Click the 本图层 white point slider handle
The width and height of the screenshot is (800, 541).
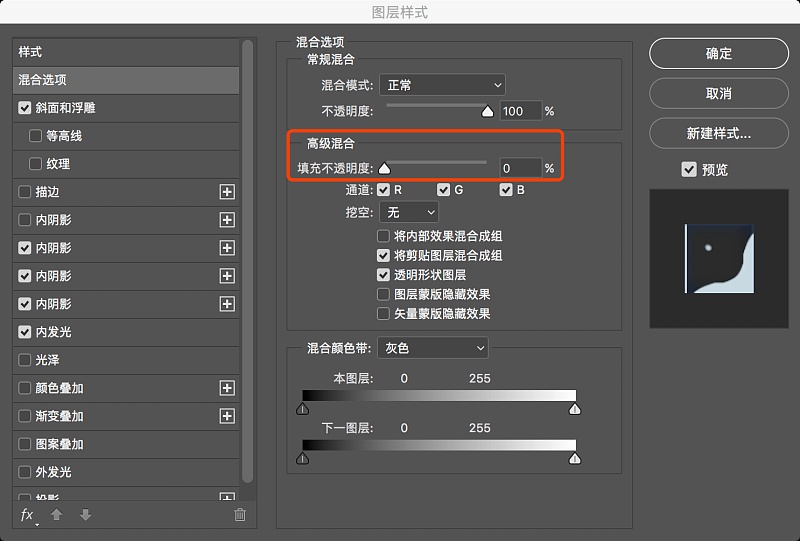pos(575,409)
